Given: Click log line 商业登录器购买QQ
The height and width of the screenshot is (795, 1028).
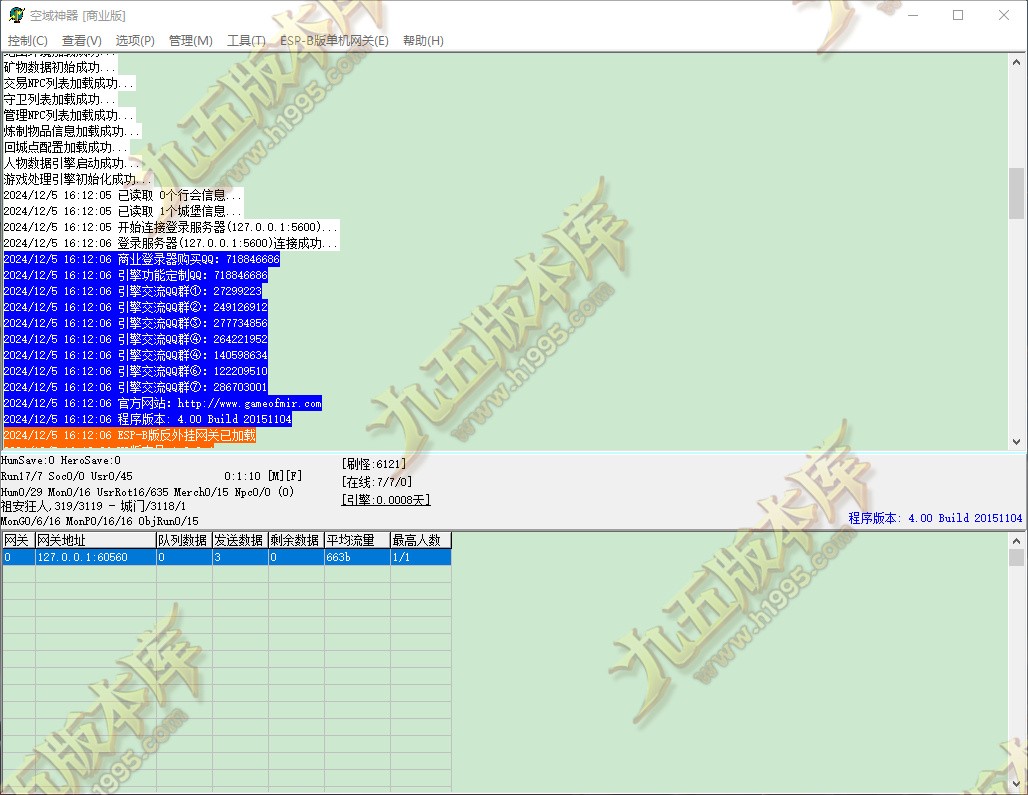Looking at the screenshot, I should click(142, 260).
